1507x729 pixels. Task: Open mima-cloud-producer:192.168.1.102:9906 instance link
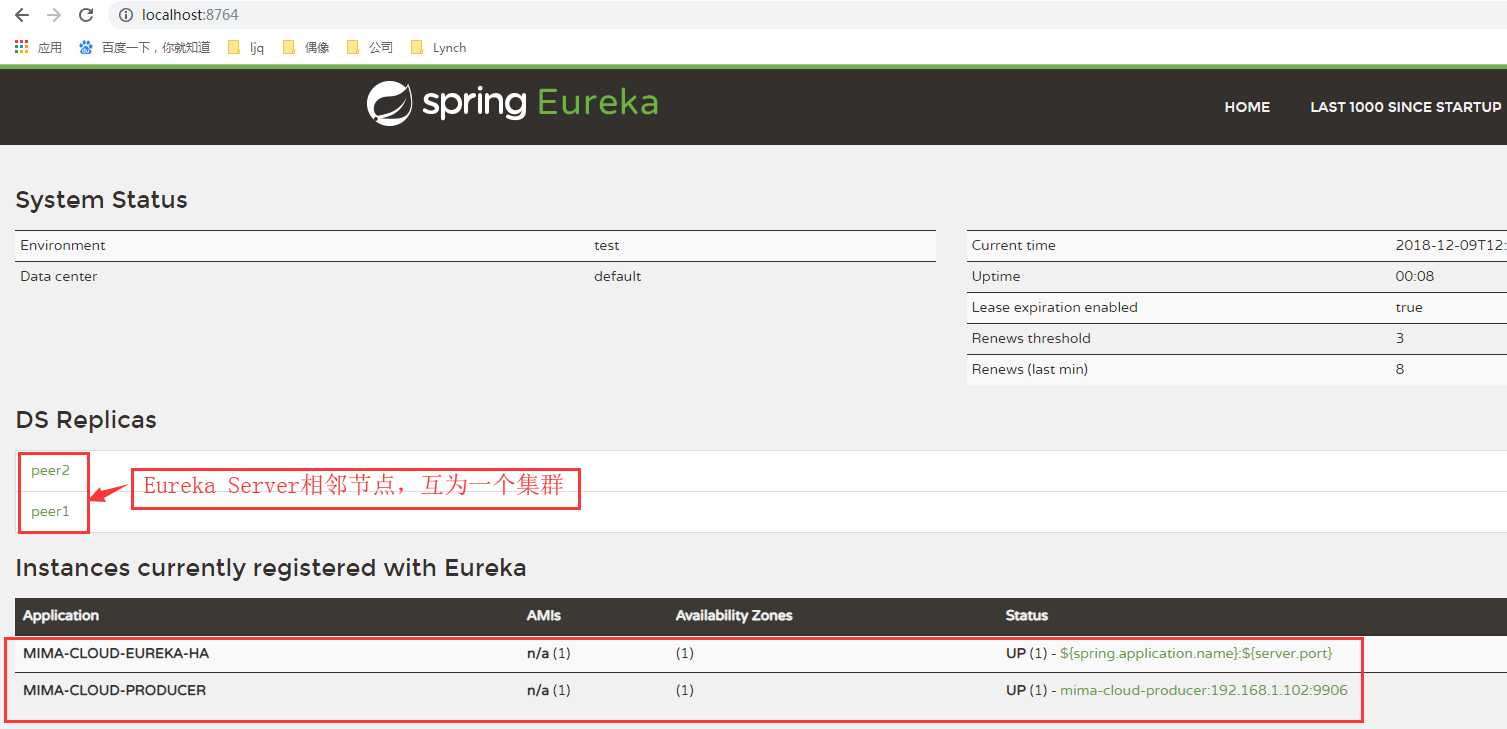(x=1204, y=690)
